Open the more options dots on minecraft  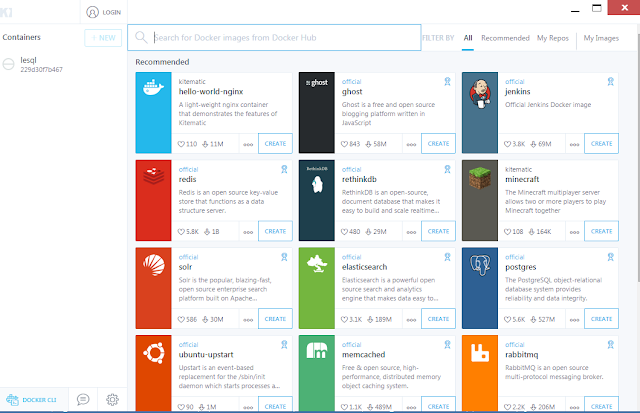[574, 232]
